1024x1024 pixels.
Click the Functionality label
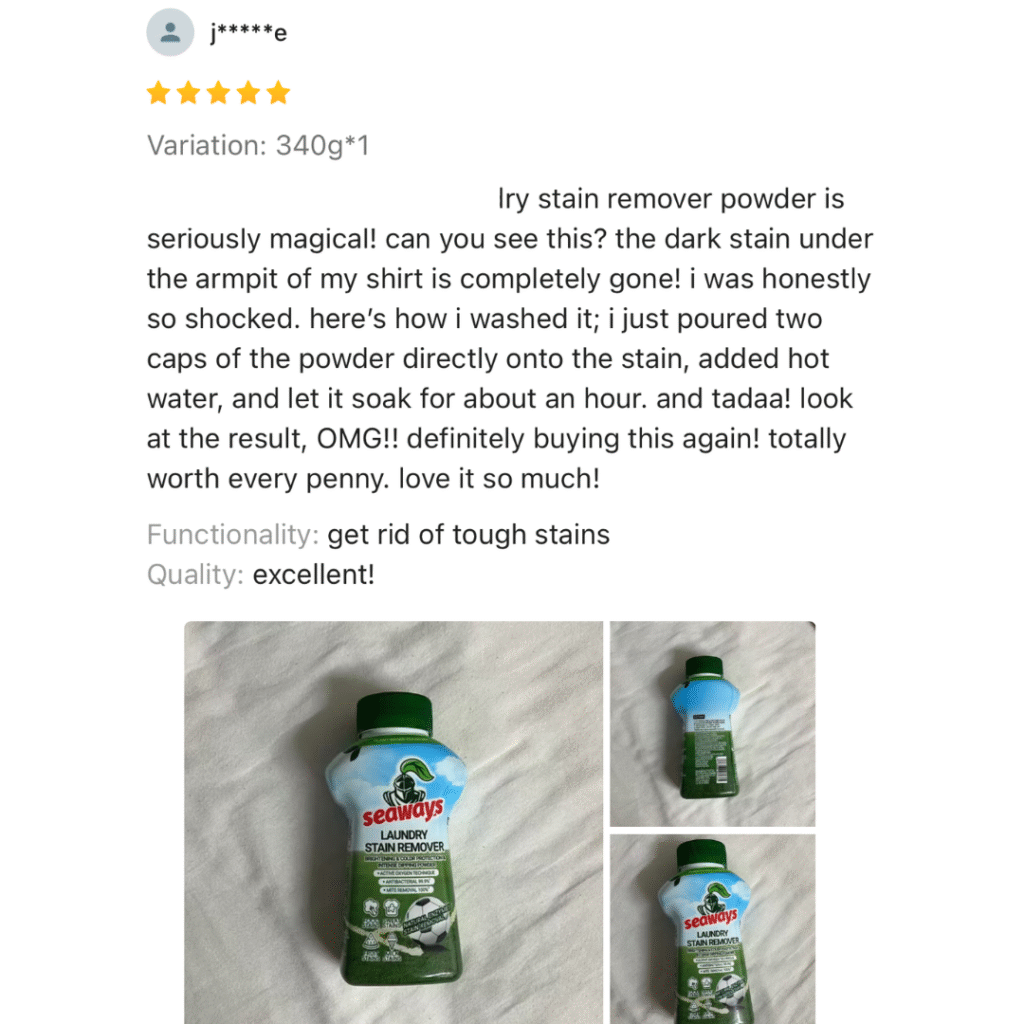click(232, 534)
